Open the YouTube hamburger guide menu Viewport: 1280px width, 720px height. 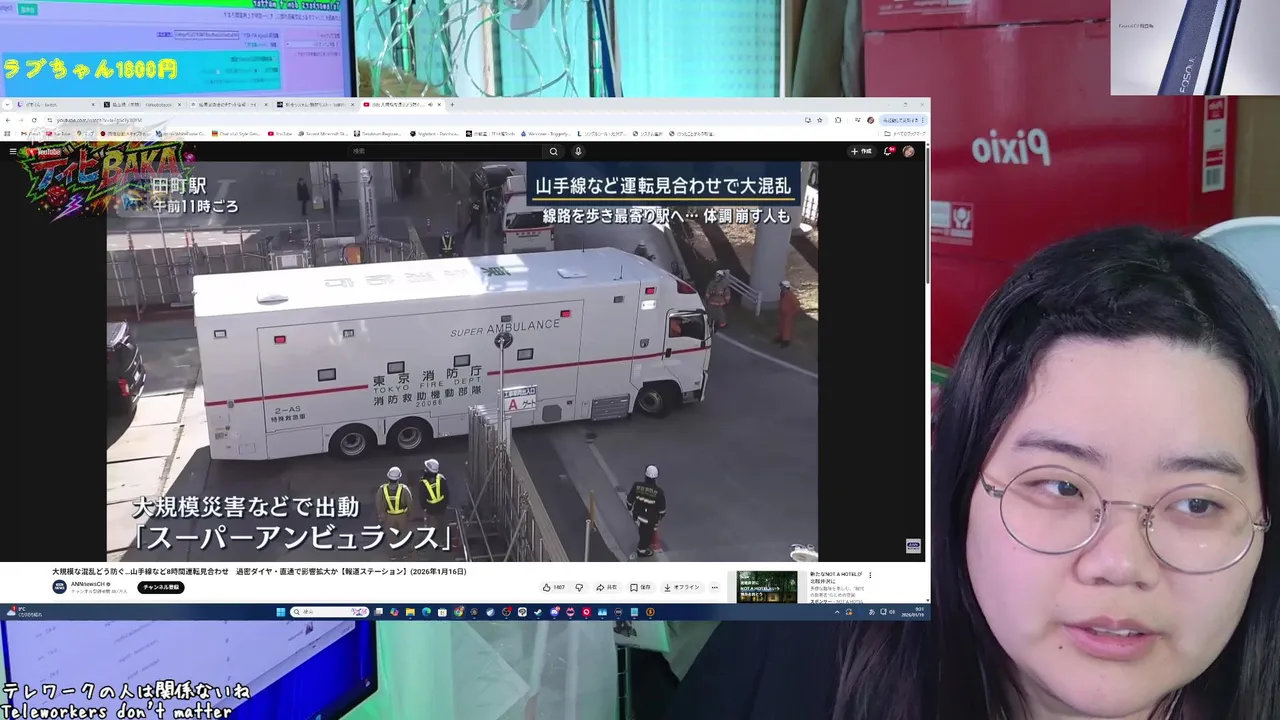click(12, 151)
